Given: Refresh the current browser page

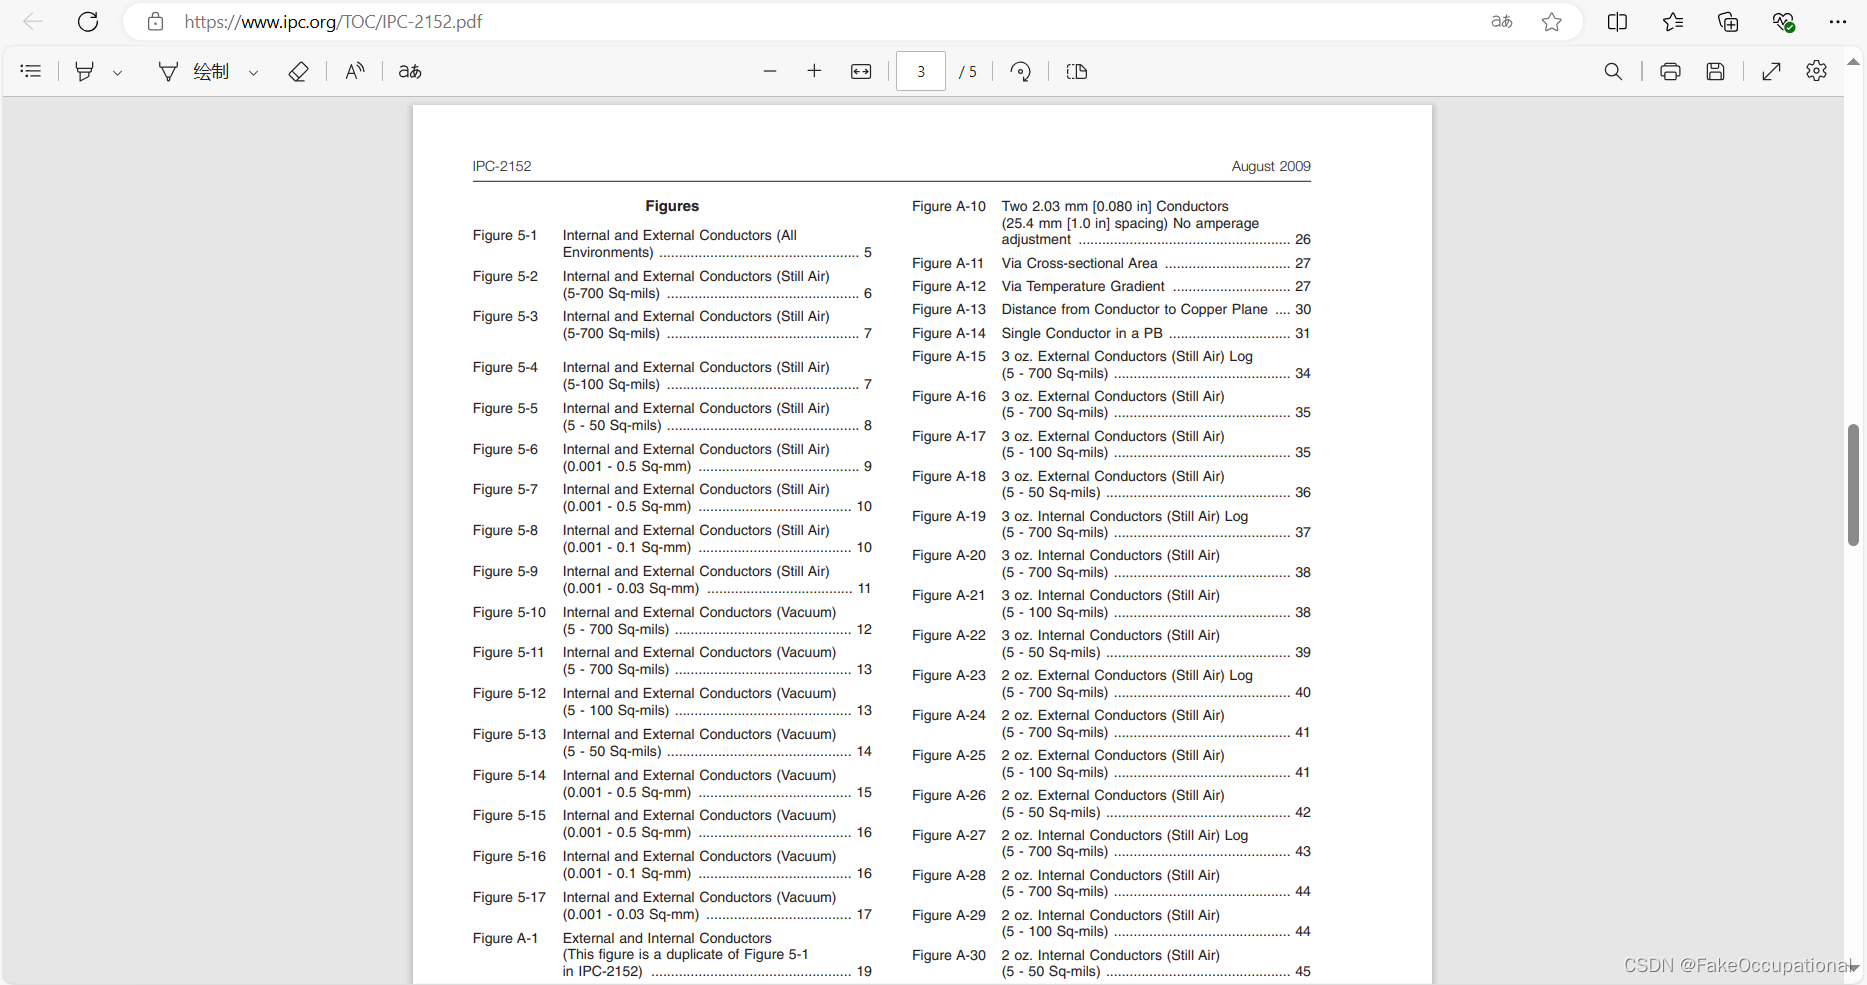Looking at the screenshot, I should (x=88, y=21).
